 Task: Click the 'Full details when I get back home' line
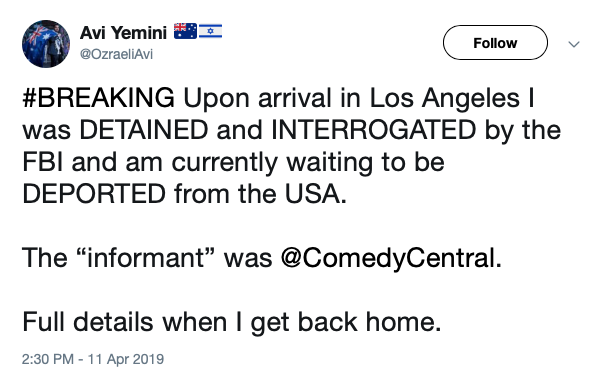click(232, 322)
